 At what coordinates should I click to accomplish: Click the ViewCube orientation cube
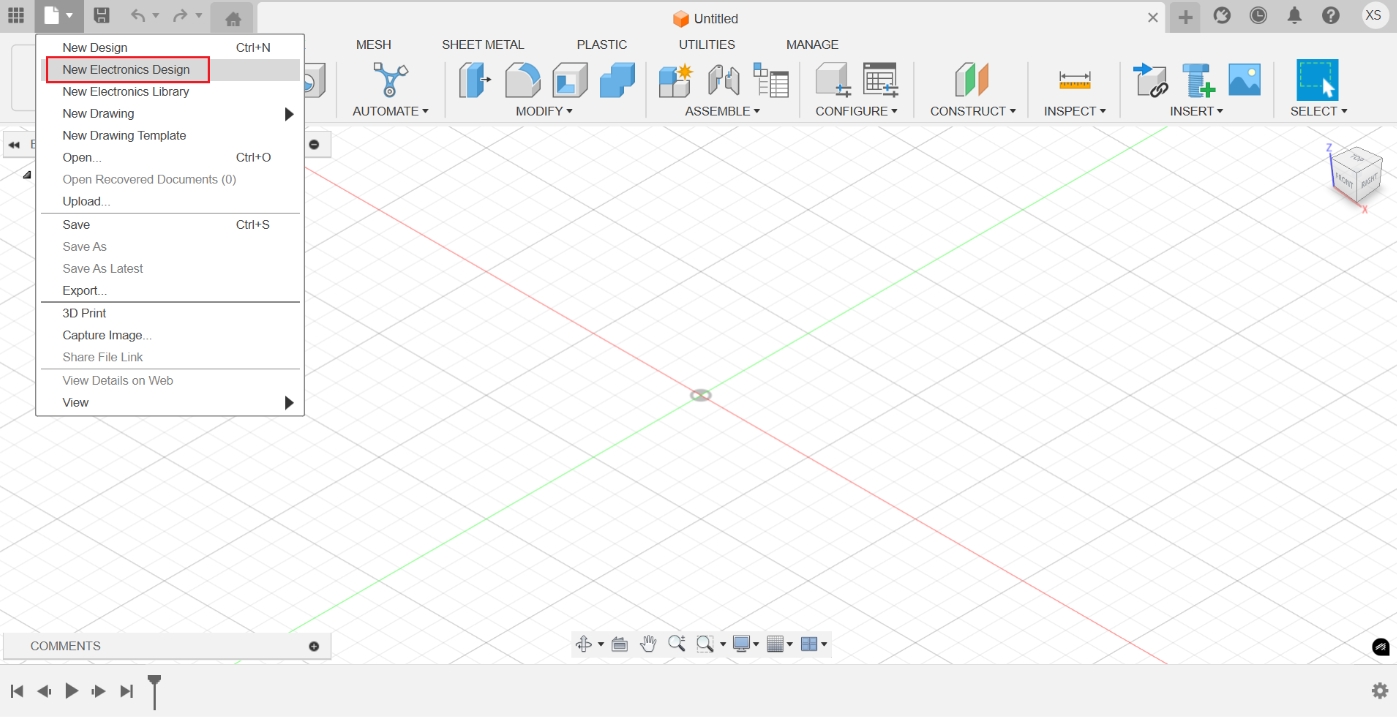1356,176
